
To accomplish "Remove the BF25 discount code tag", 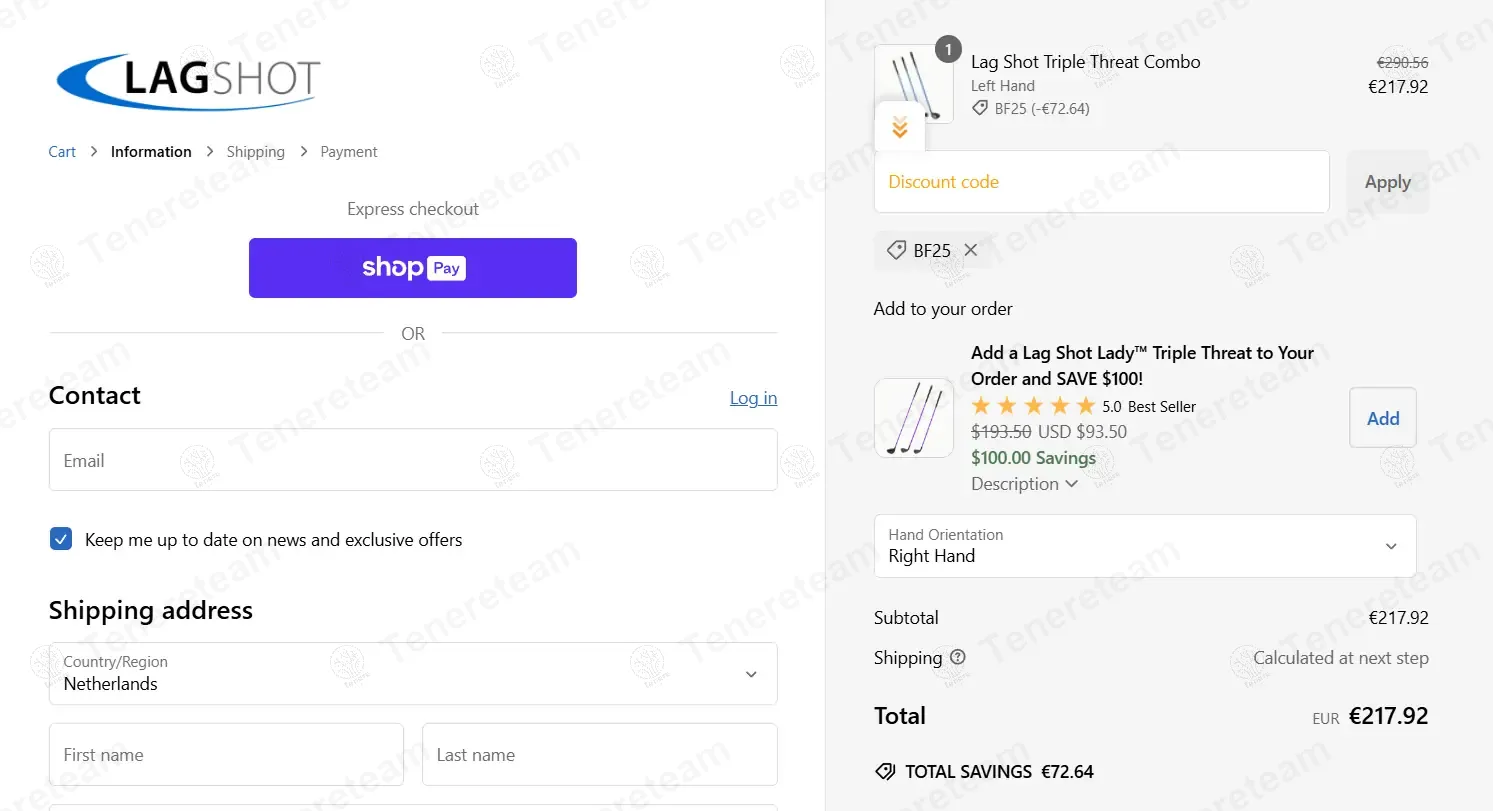I will coord(971,250).
